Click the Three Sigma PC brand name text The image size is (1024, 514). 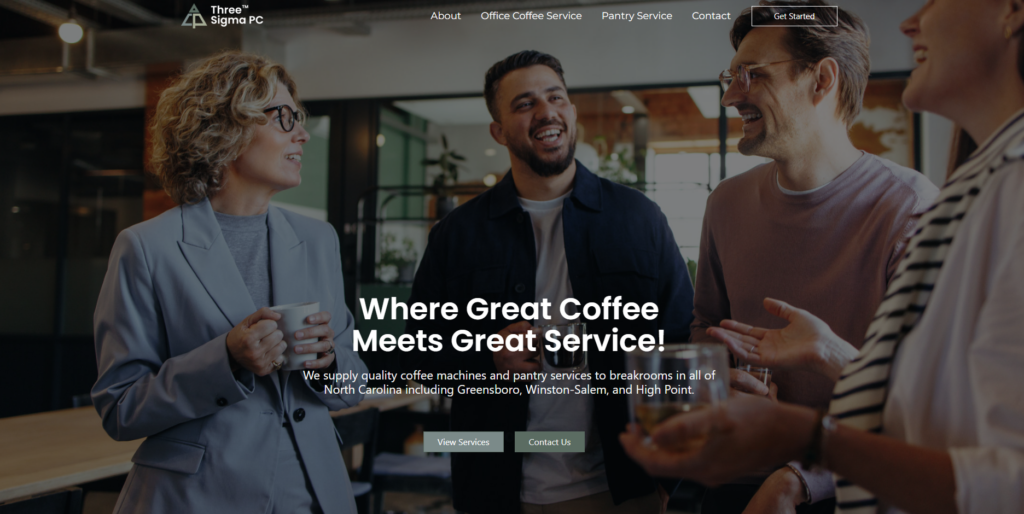[x=236, y=15]
